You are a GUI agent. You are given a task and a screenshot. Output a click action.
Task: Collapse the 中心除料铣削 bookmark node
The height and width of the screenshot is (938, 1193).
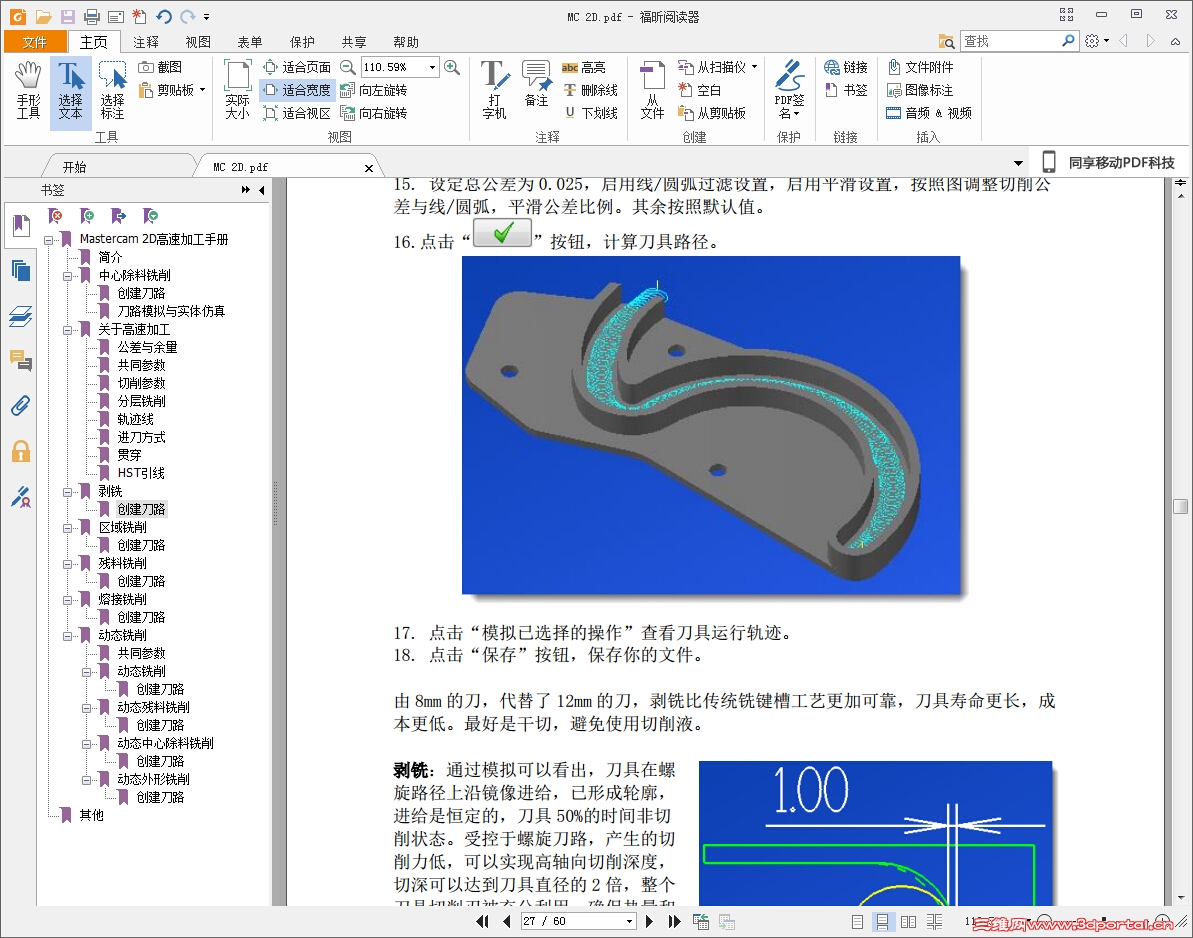tap(68, 275)
